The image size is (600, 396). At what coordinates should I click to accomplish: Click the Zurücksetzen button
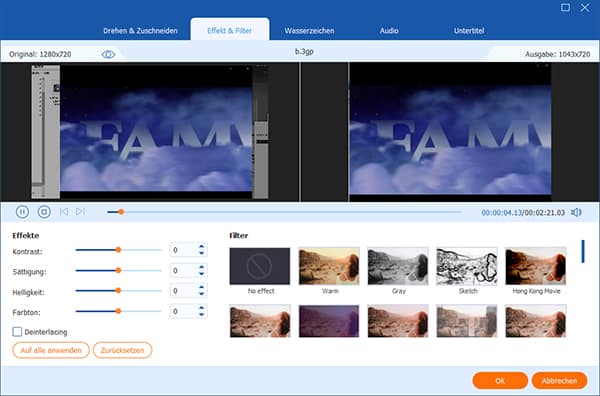122,350
